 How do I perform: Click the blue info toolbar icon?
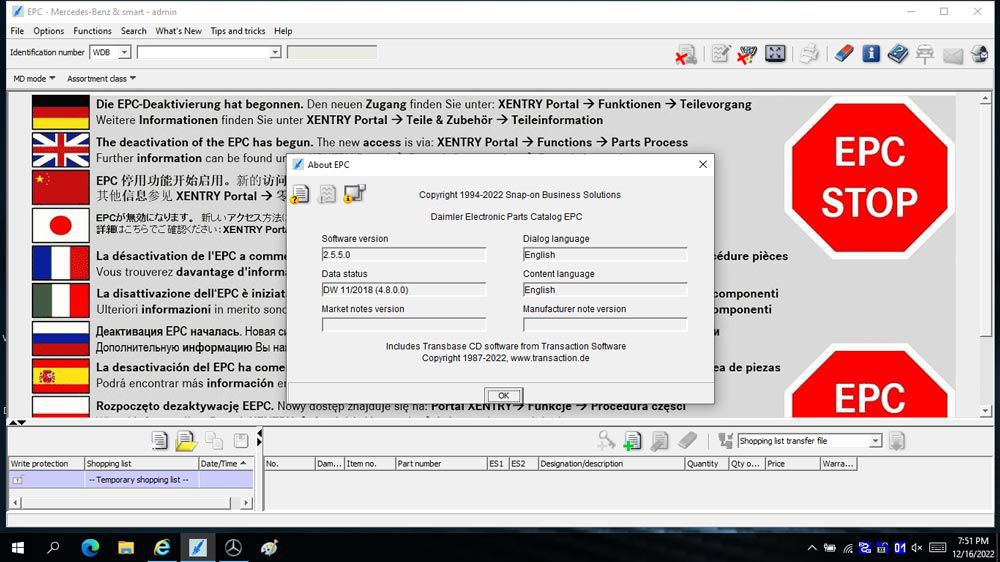tap(871, 54)
